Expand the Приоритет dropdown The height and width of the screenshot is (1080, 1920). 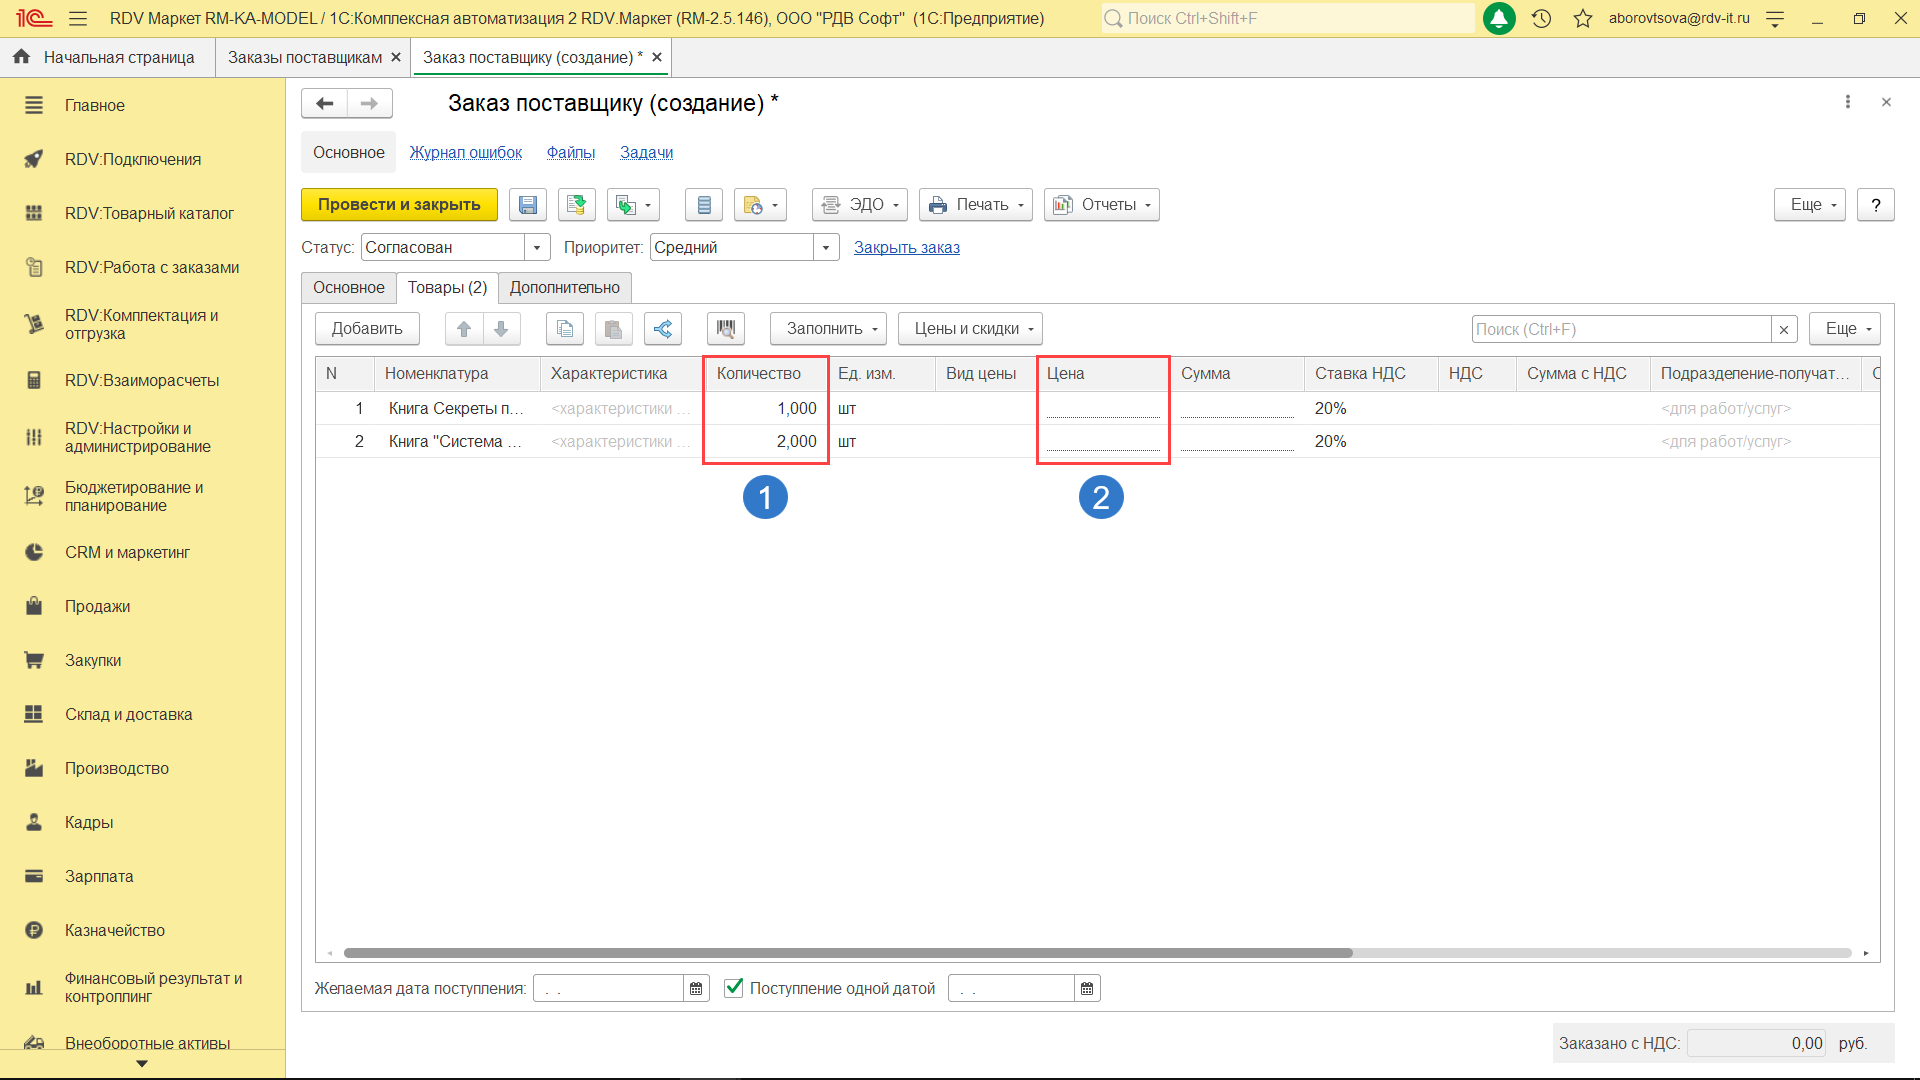click(x=826, y=247)
